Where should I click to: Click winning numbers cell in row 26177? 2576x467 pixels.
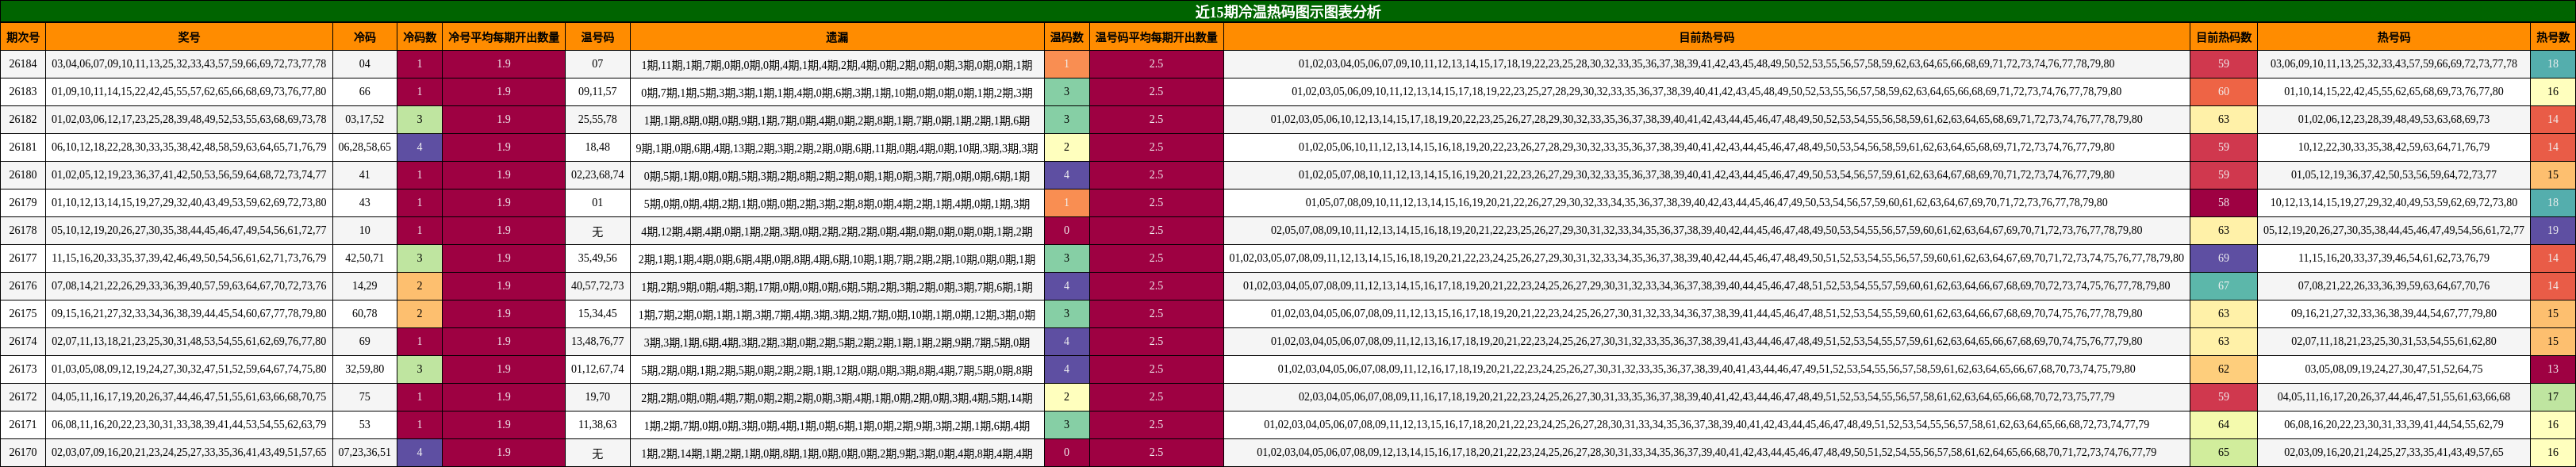click(x=189, y=258)
